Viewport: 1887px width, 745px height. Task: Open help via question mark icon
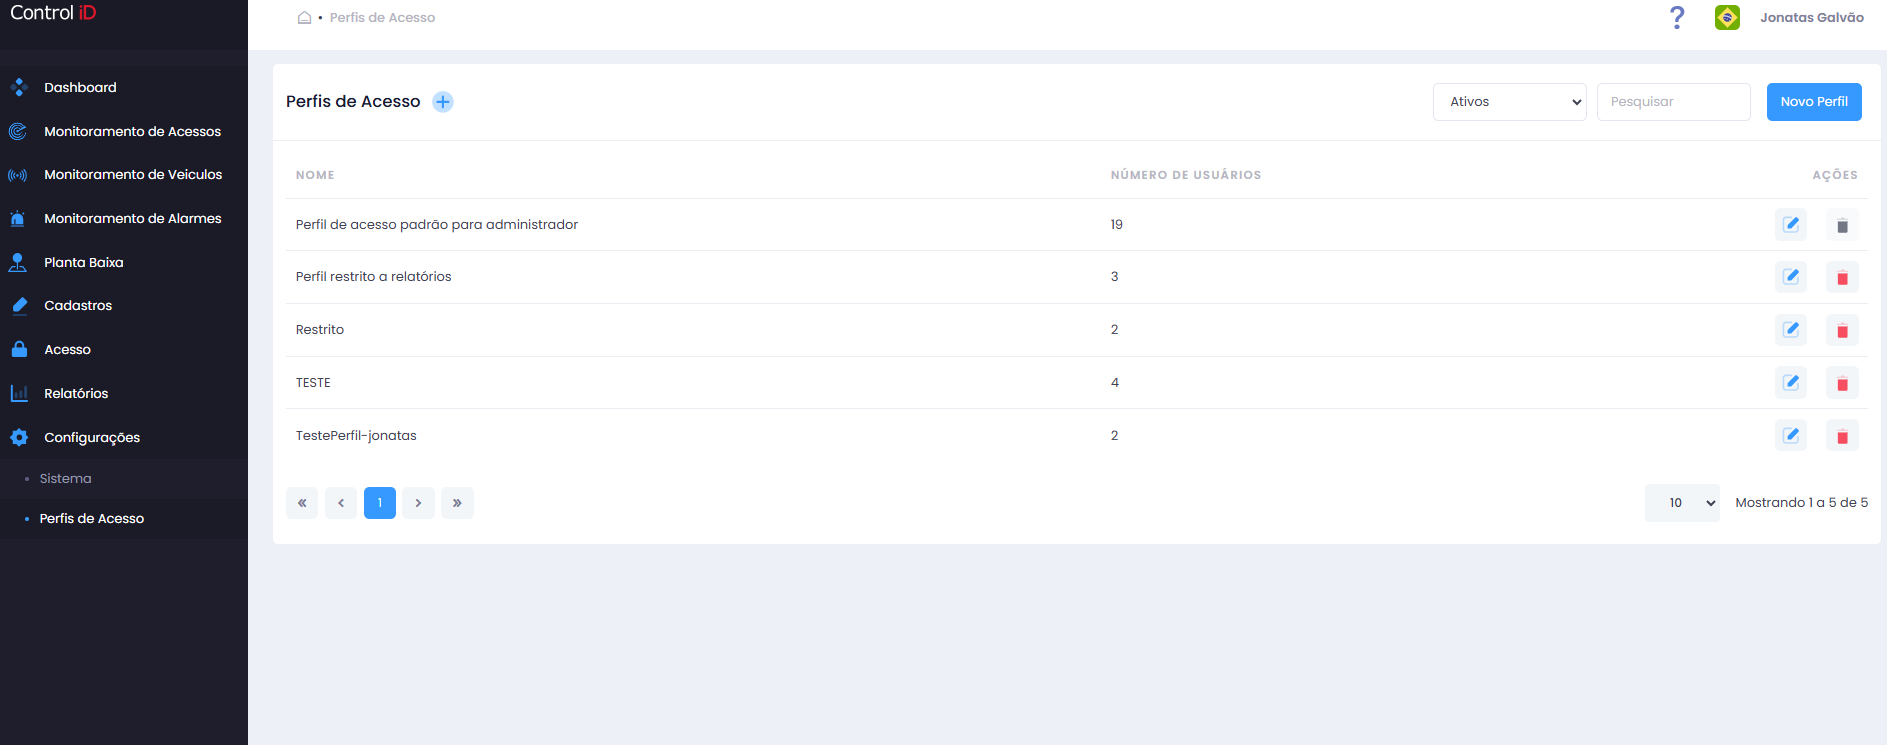click(1677, 18)
